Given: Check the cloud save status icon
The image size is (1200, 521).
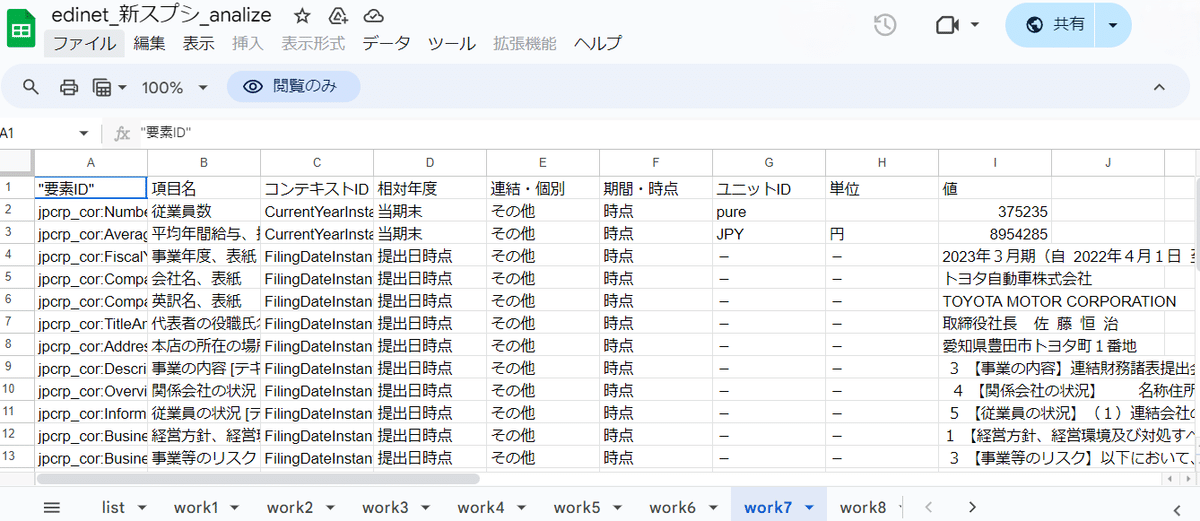Looking at the screenshot, I should pos(373,16).
